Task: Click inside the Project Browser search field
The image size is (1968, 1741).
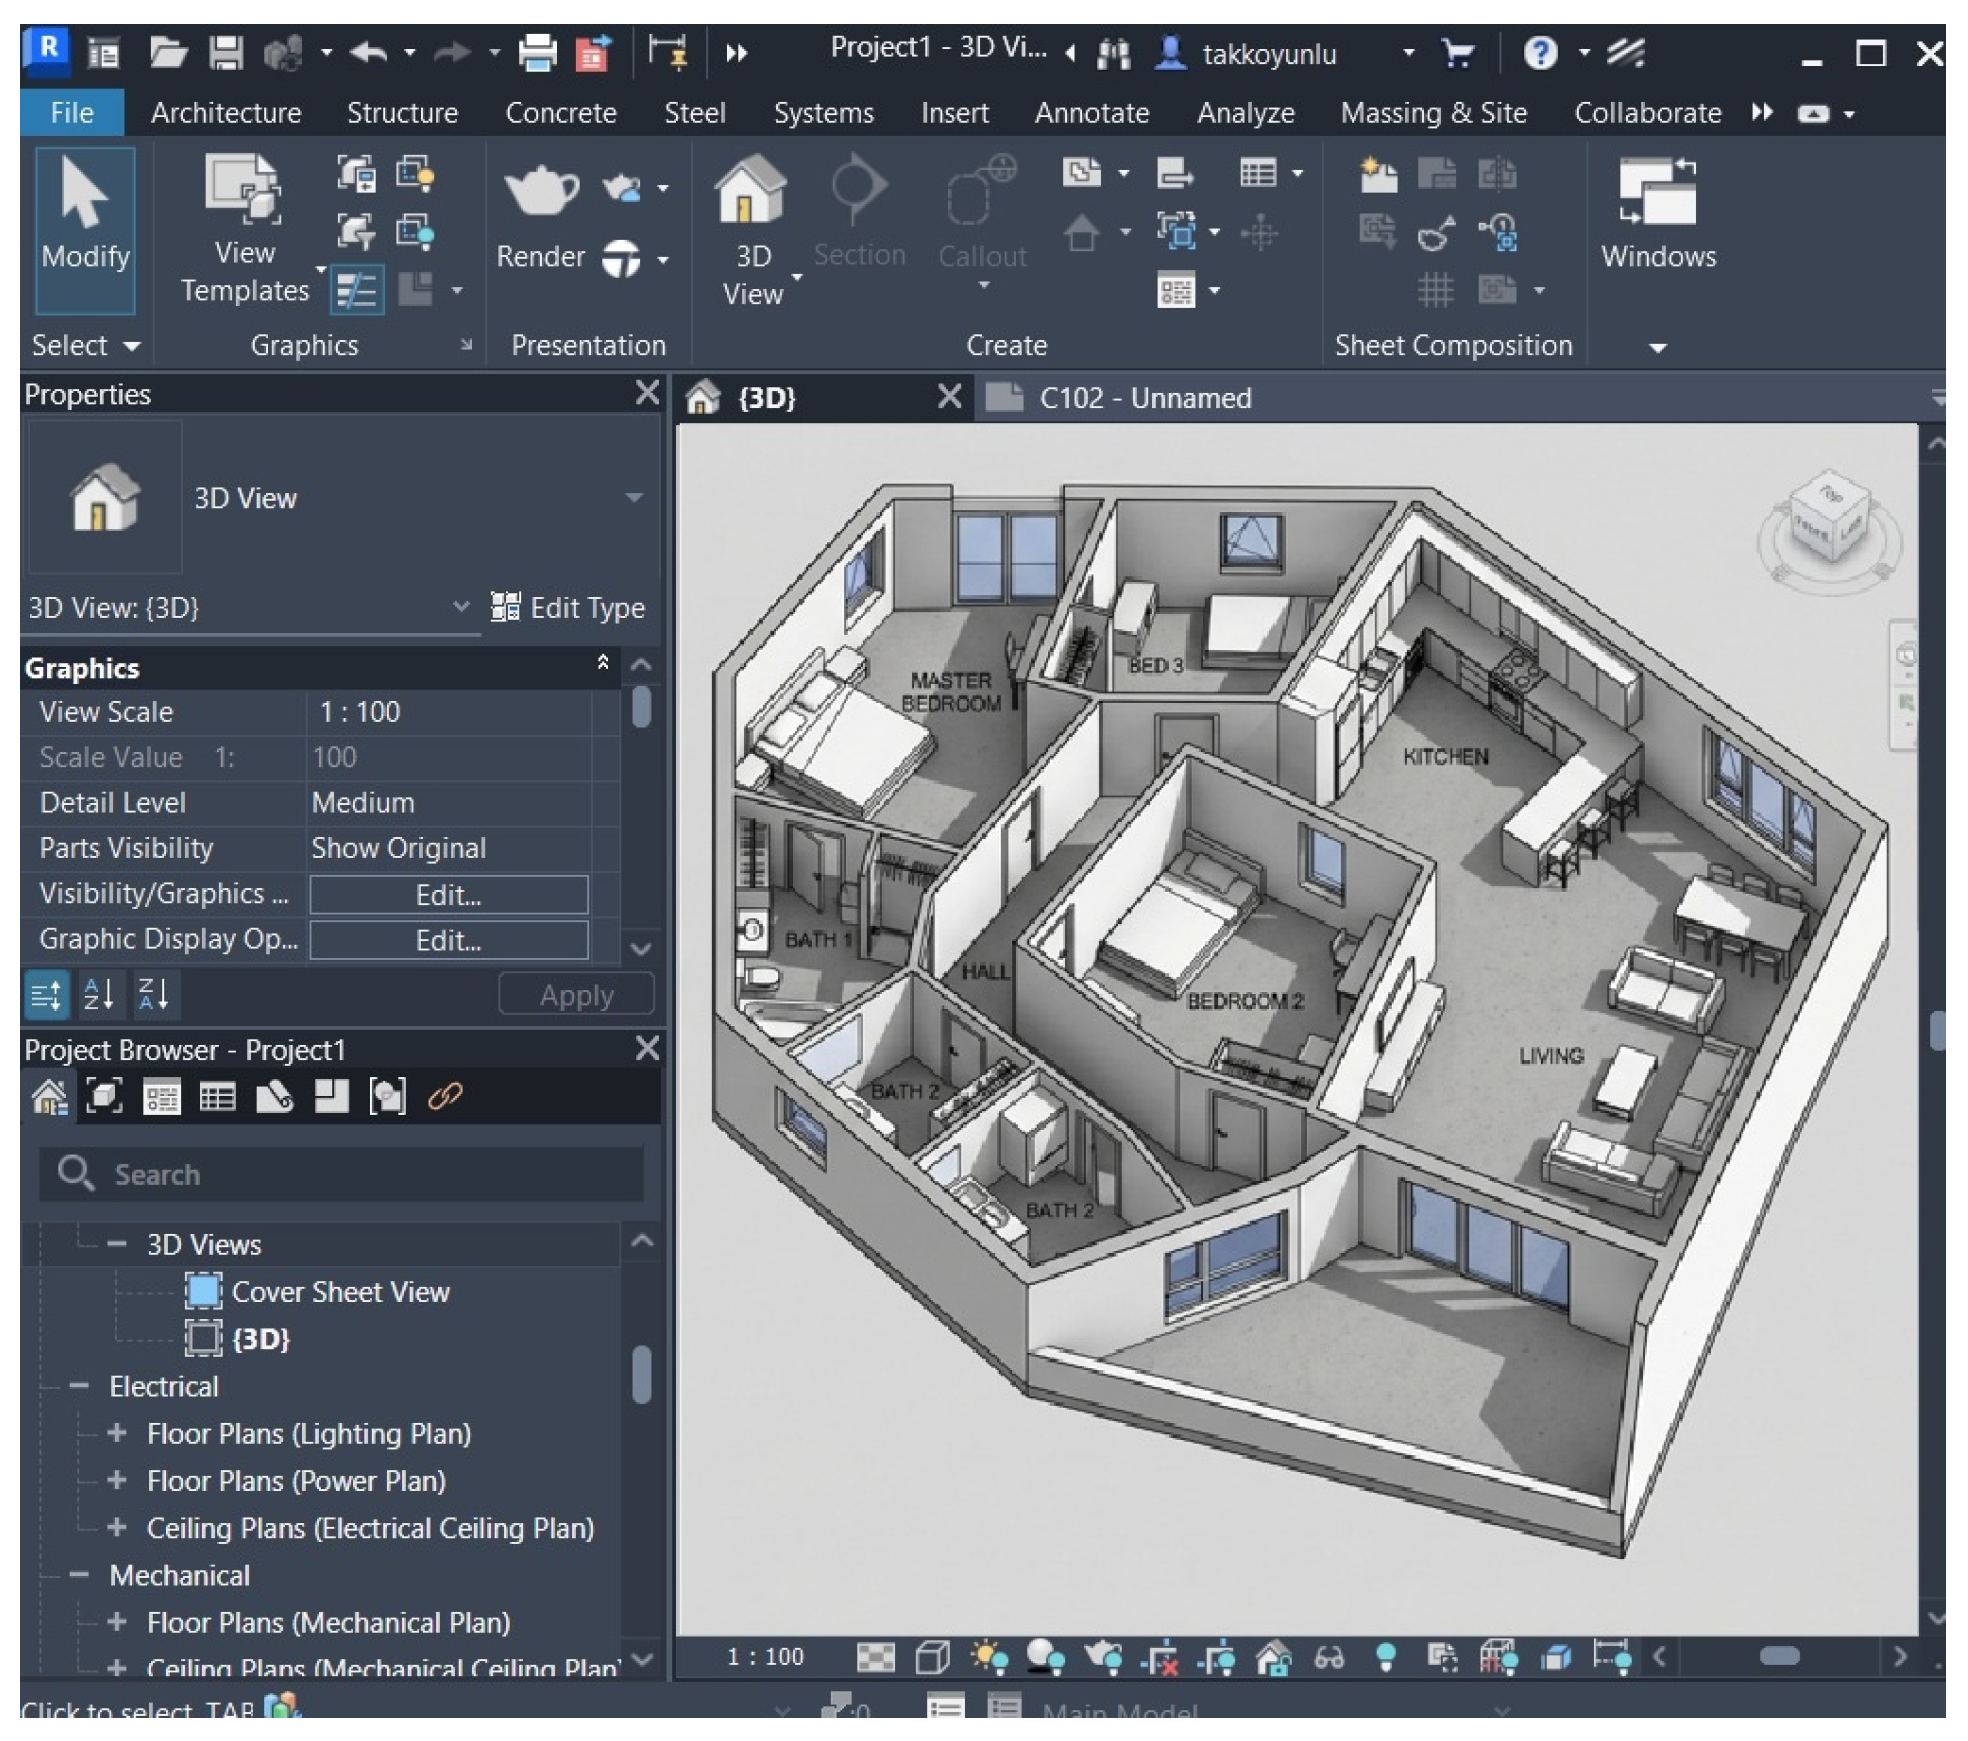Action: click(341, 1174)
